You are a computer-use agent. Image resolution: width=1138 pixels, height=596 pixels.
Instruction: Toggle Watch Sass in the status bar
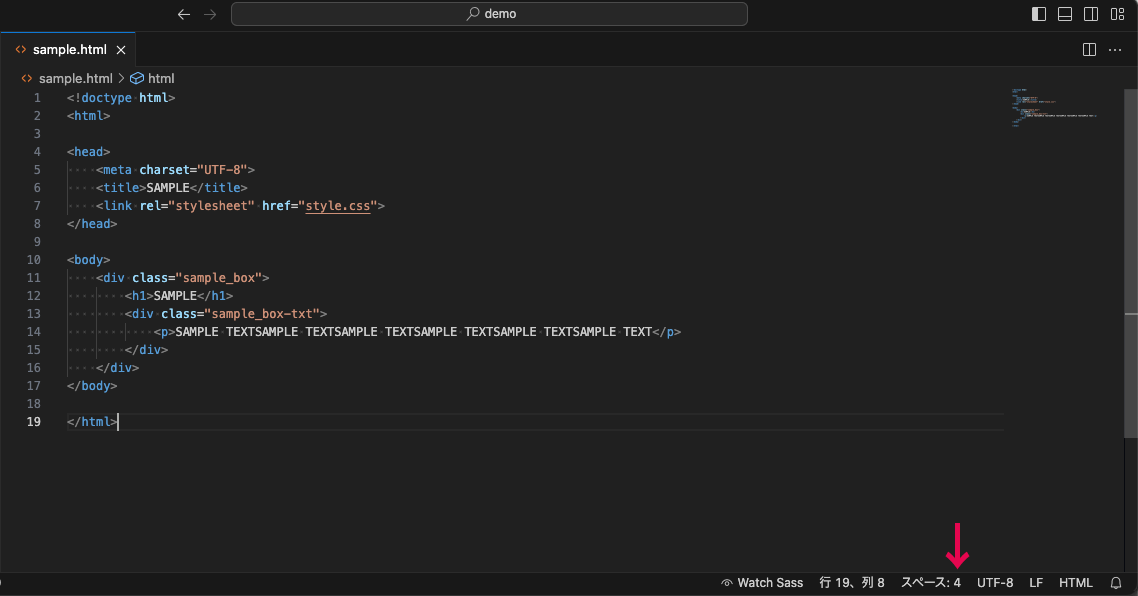(762, 582)
